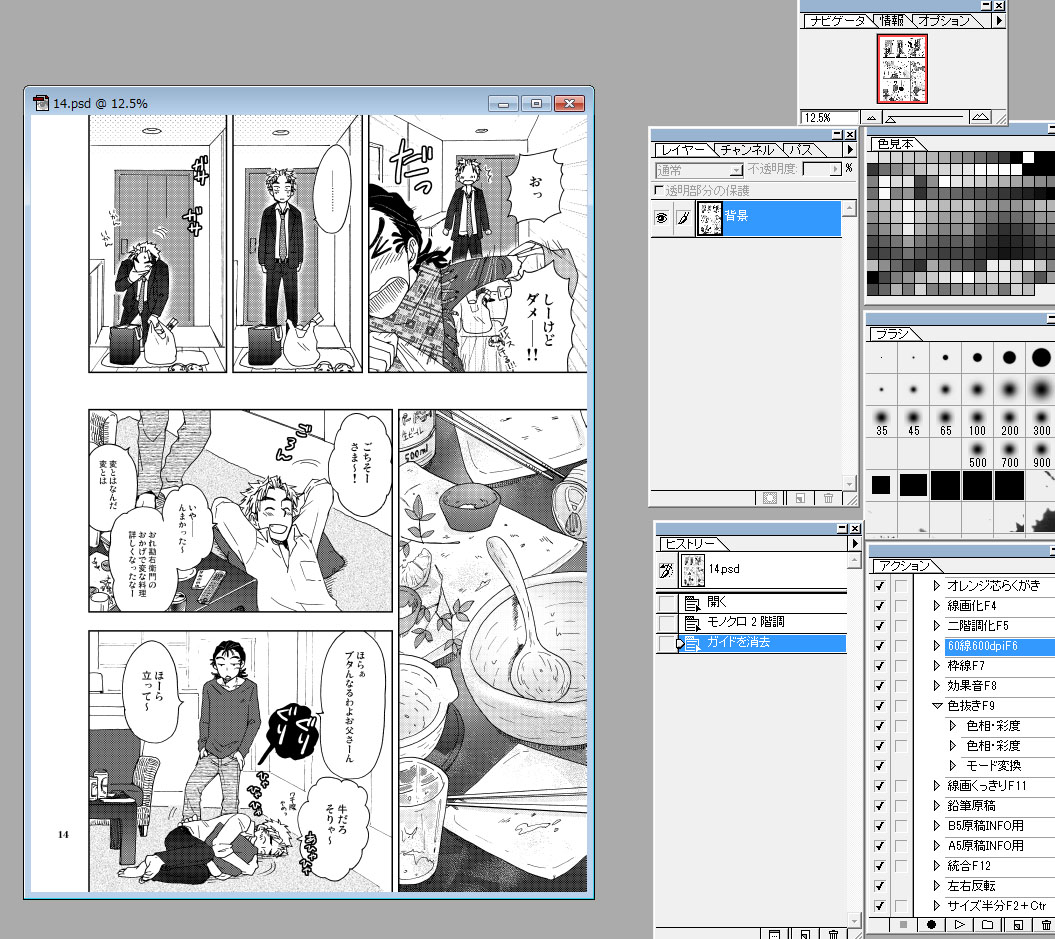This screenshot has width=1055, height=939.
Task: Expand the 線画化F4 action
Action: tap(937, 606)
